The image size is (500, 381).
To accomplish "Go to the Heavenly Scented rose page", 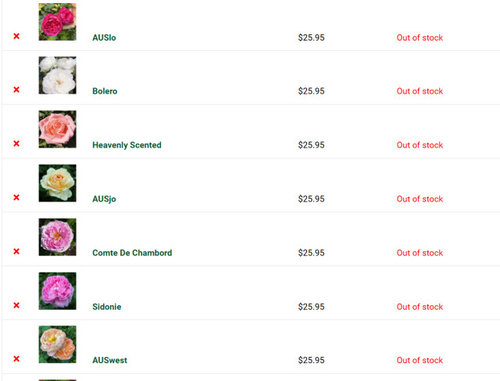I will tap(127, 145).
